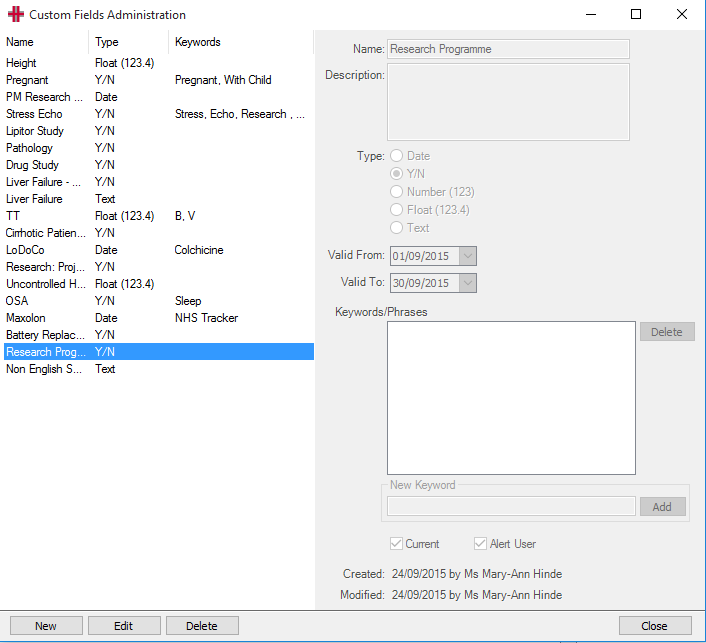Select the Liver Failure Text row

(x=159, y=199)
